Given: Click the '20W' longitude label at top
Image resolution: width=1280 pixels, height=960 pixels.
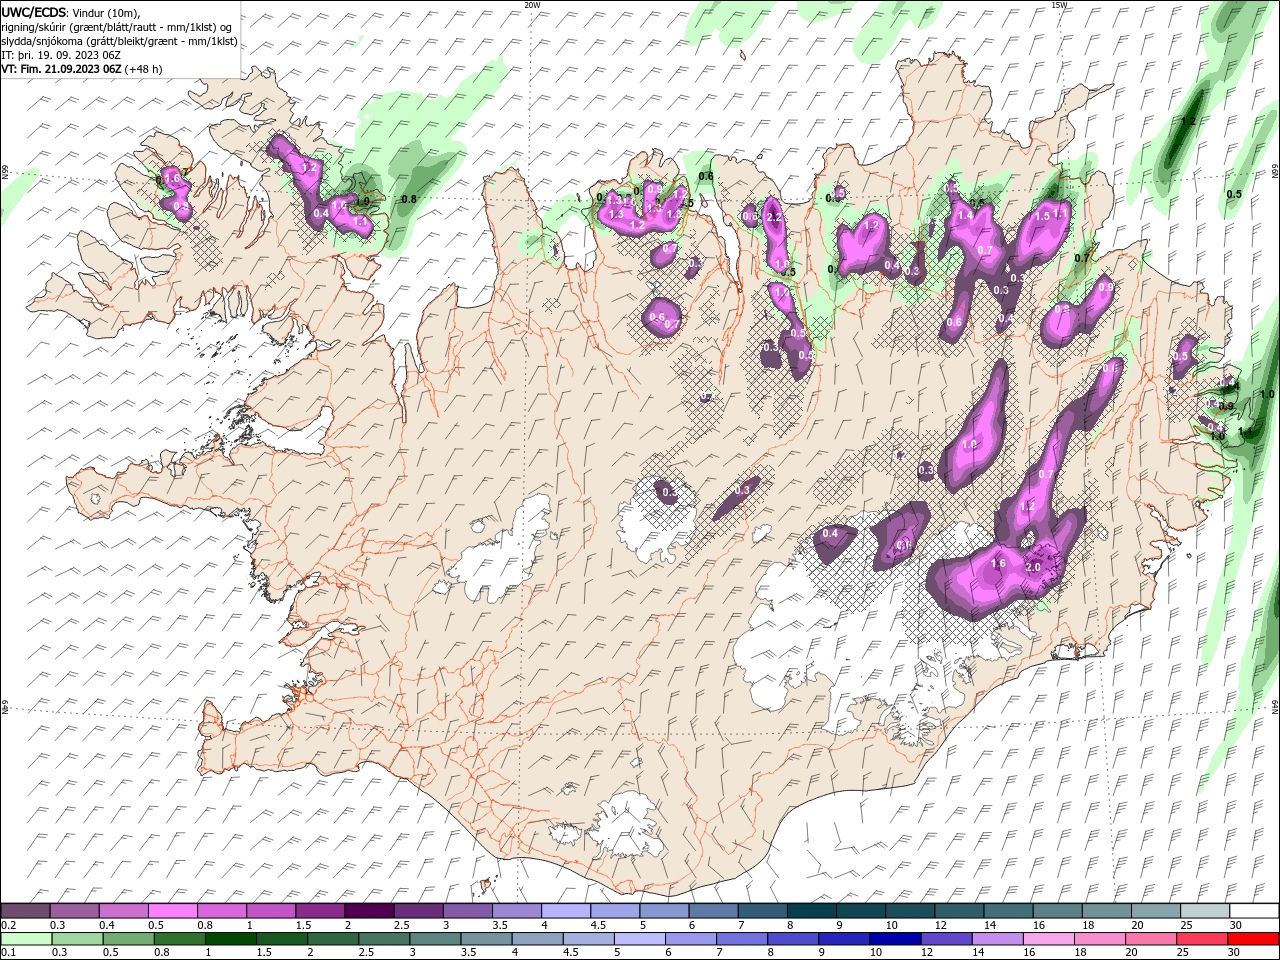Looking at the screenshot, I should 532,5.
